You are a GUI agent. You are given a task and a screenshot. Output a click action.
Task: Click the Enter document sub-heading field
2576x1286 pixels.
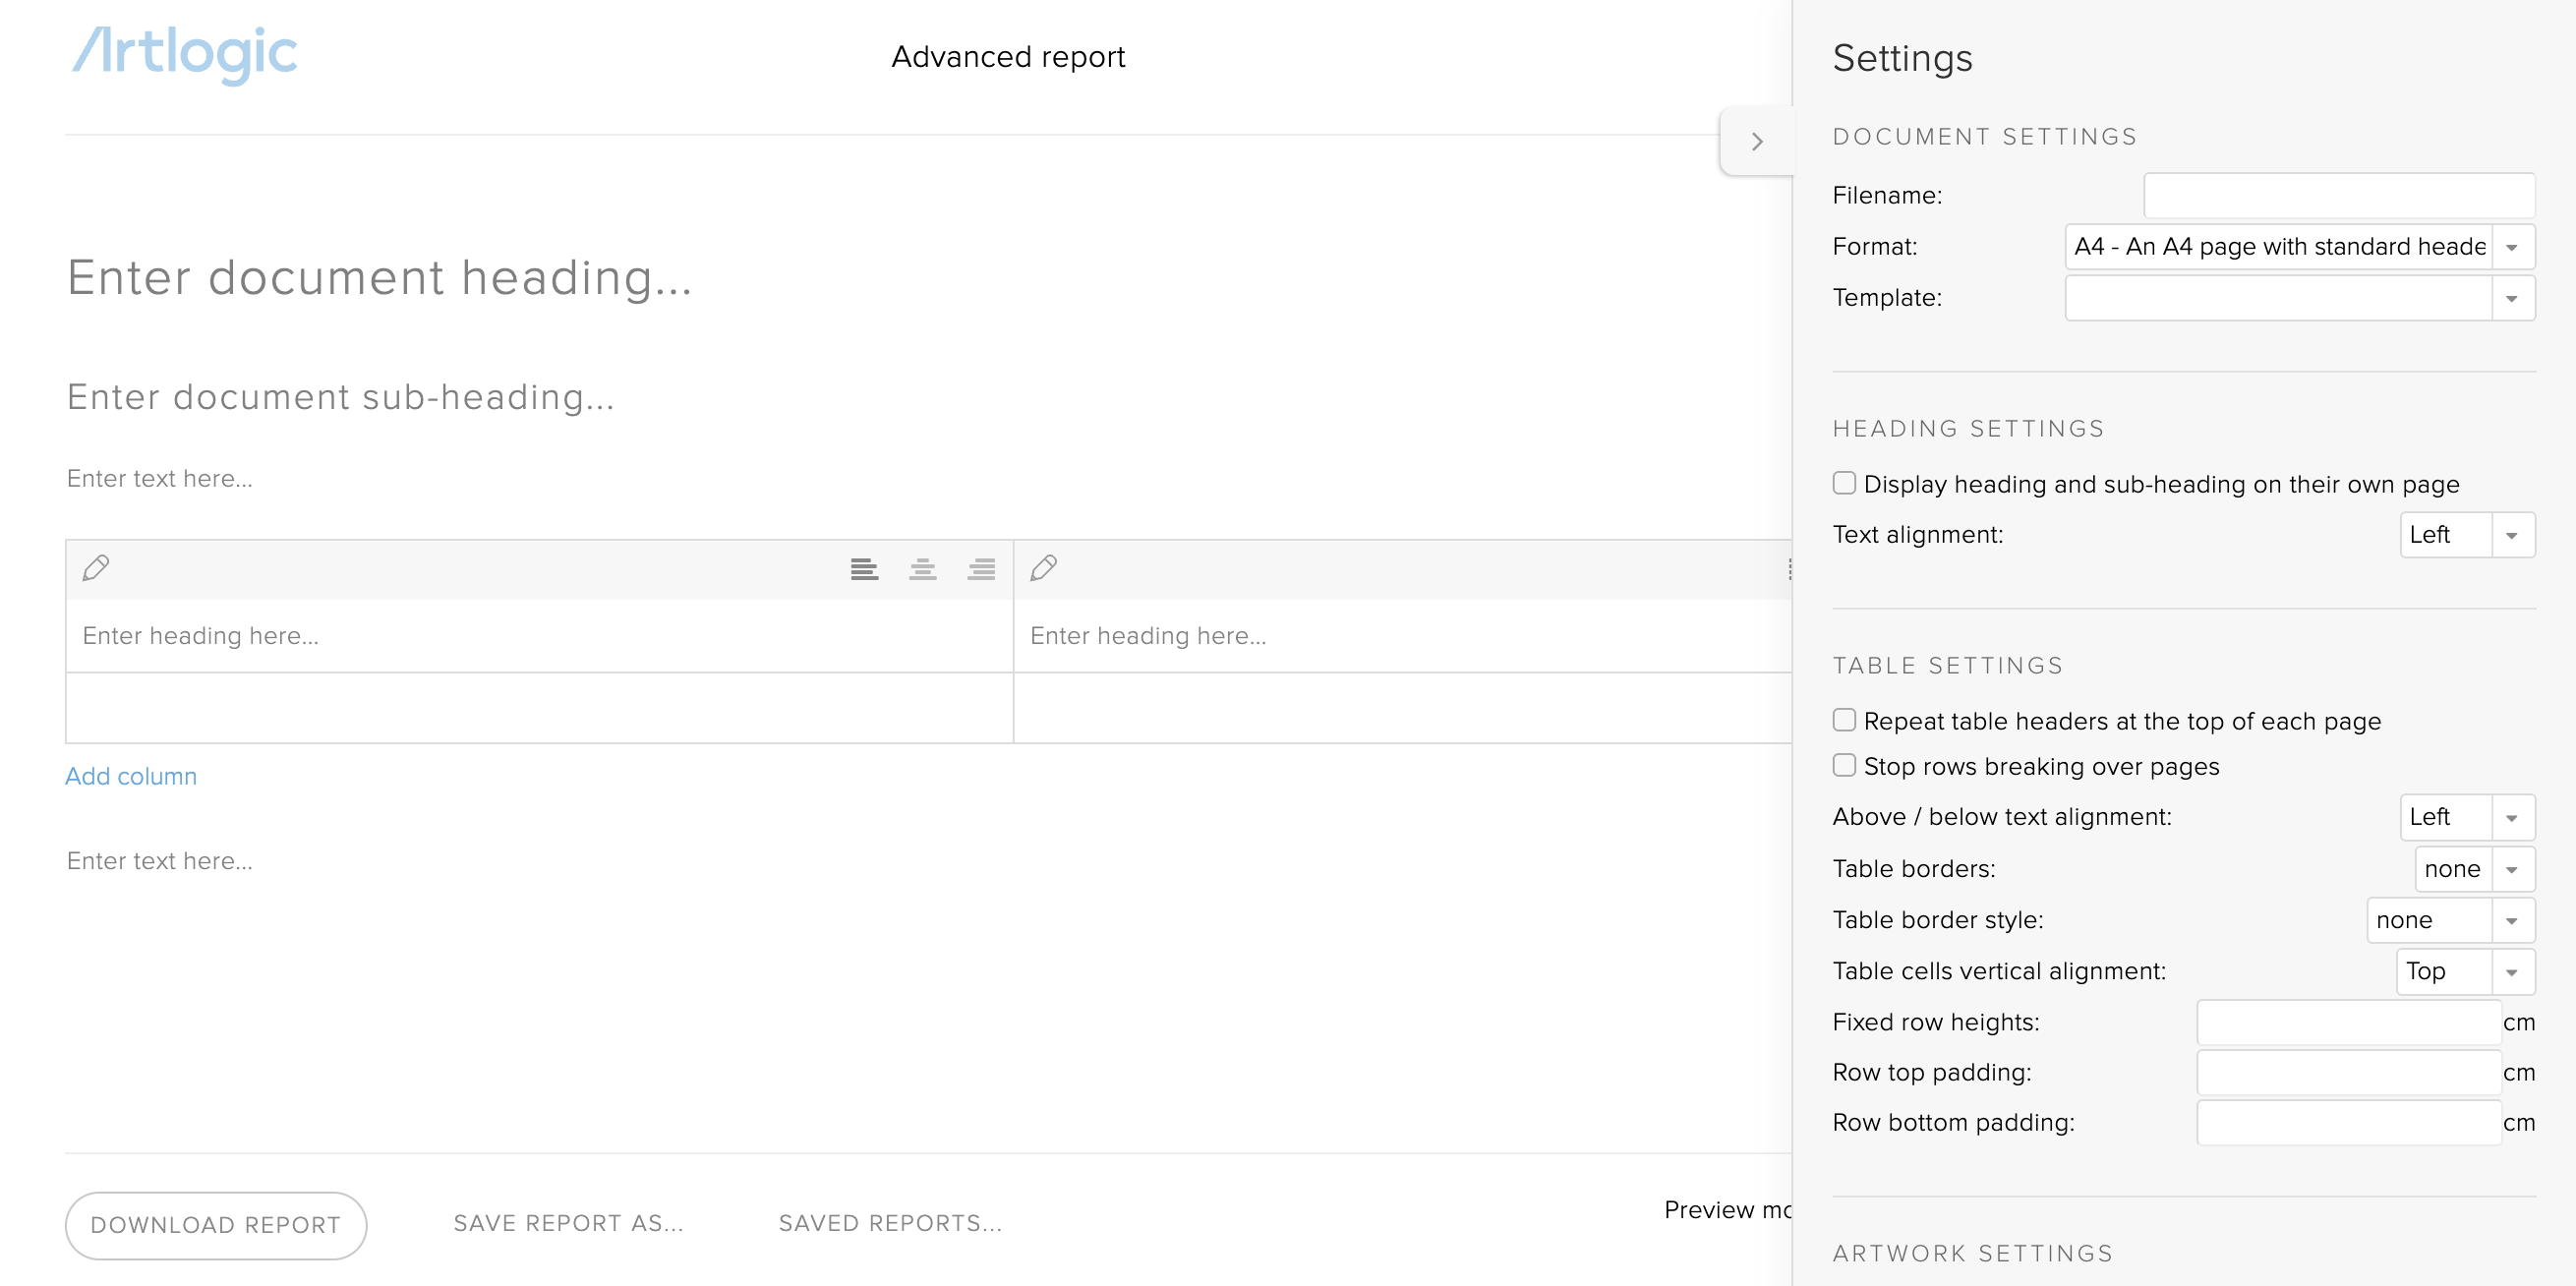coord(341,397)
